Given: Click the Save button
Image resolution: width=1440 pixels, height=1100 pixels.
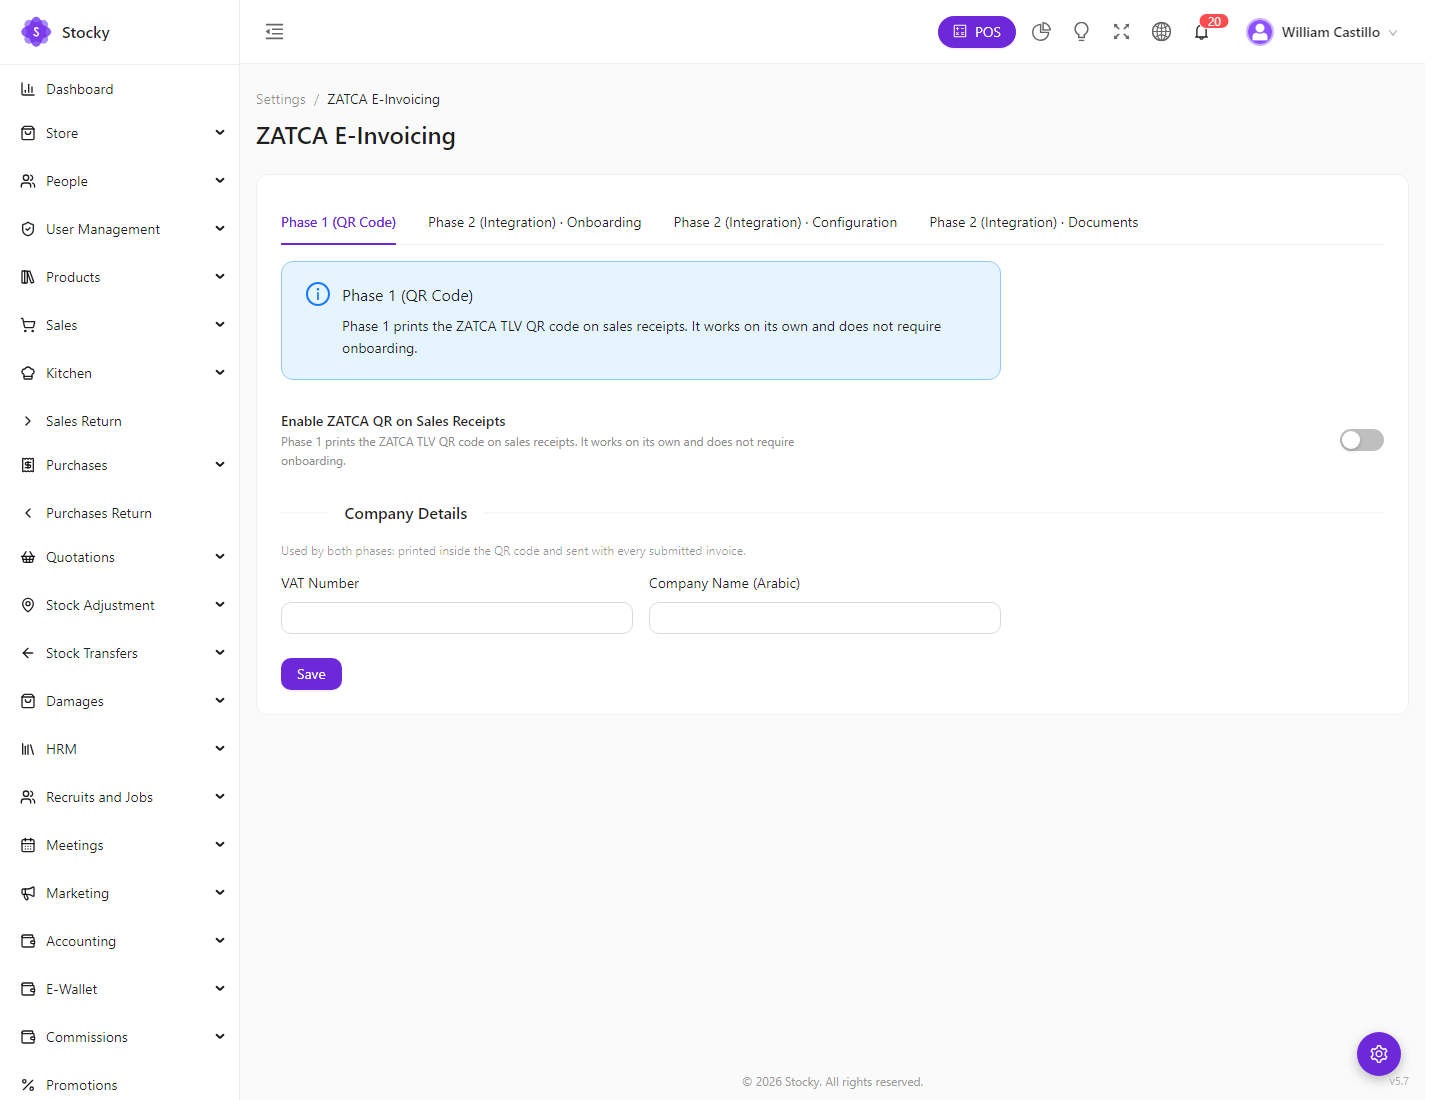Looking at the screenshot, I should pyautogui.click(x=311, y=674).
